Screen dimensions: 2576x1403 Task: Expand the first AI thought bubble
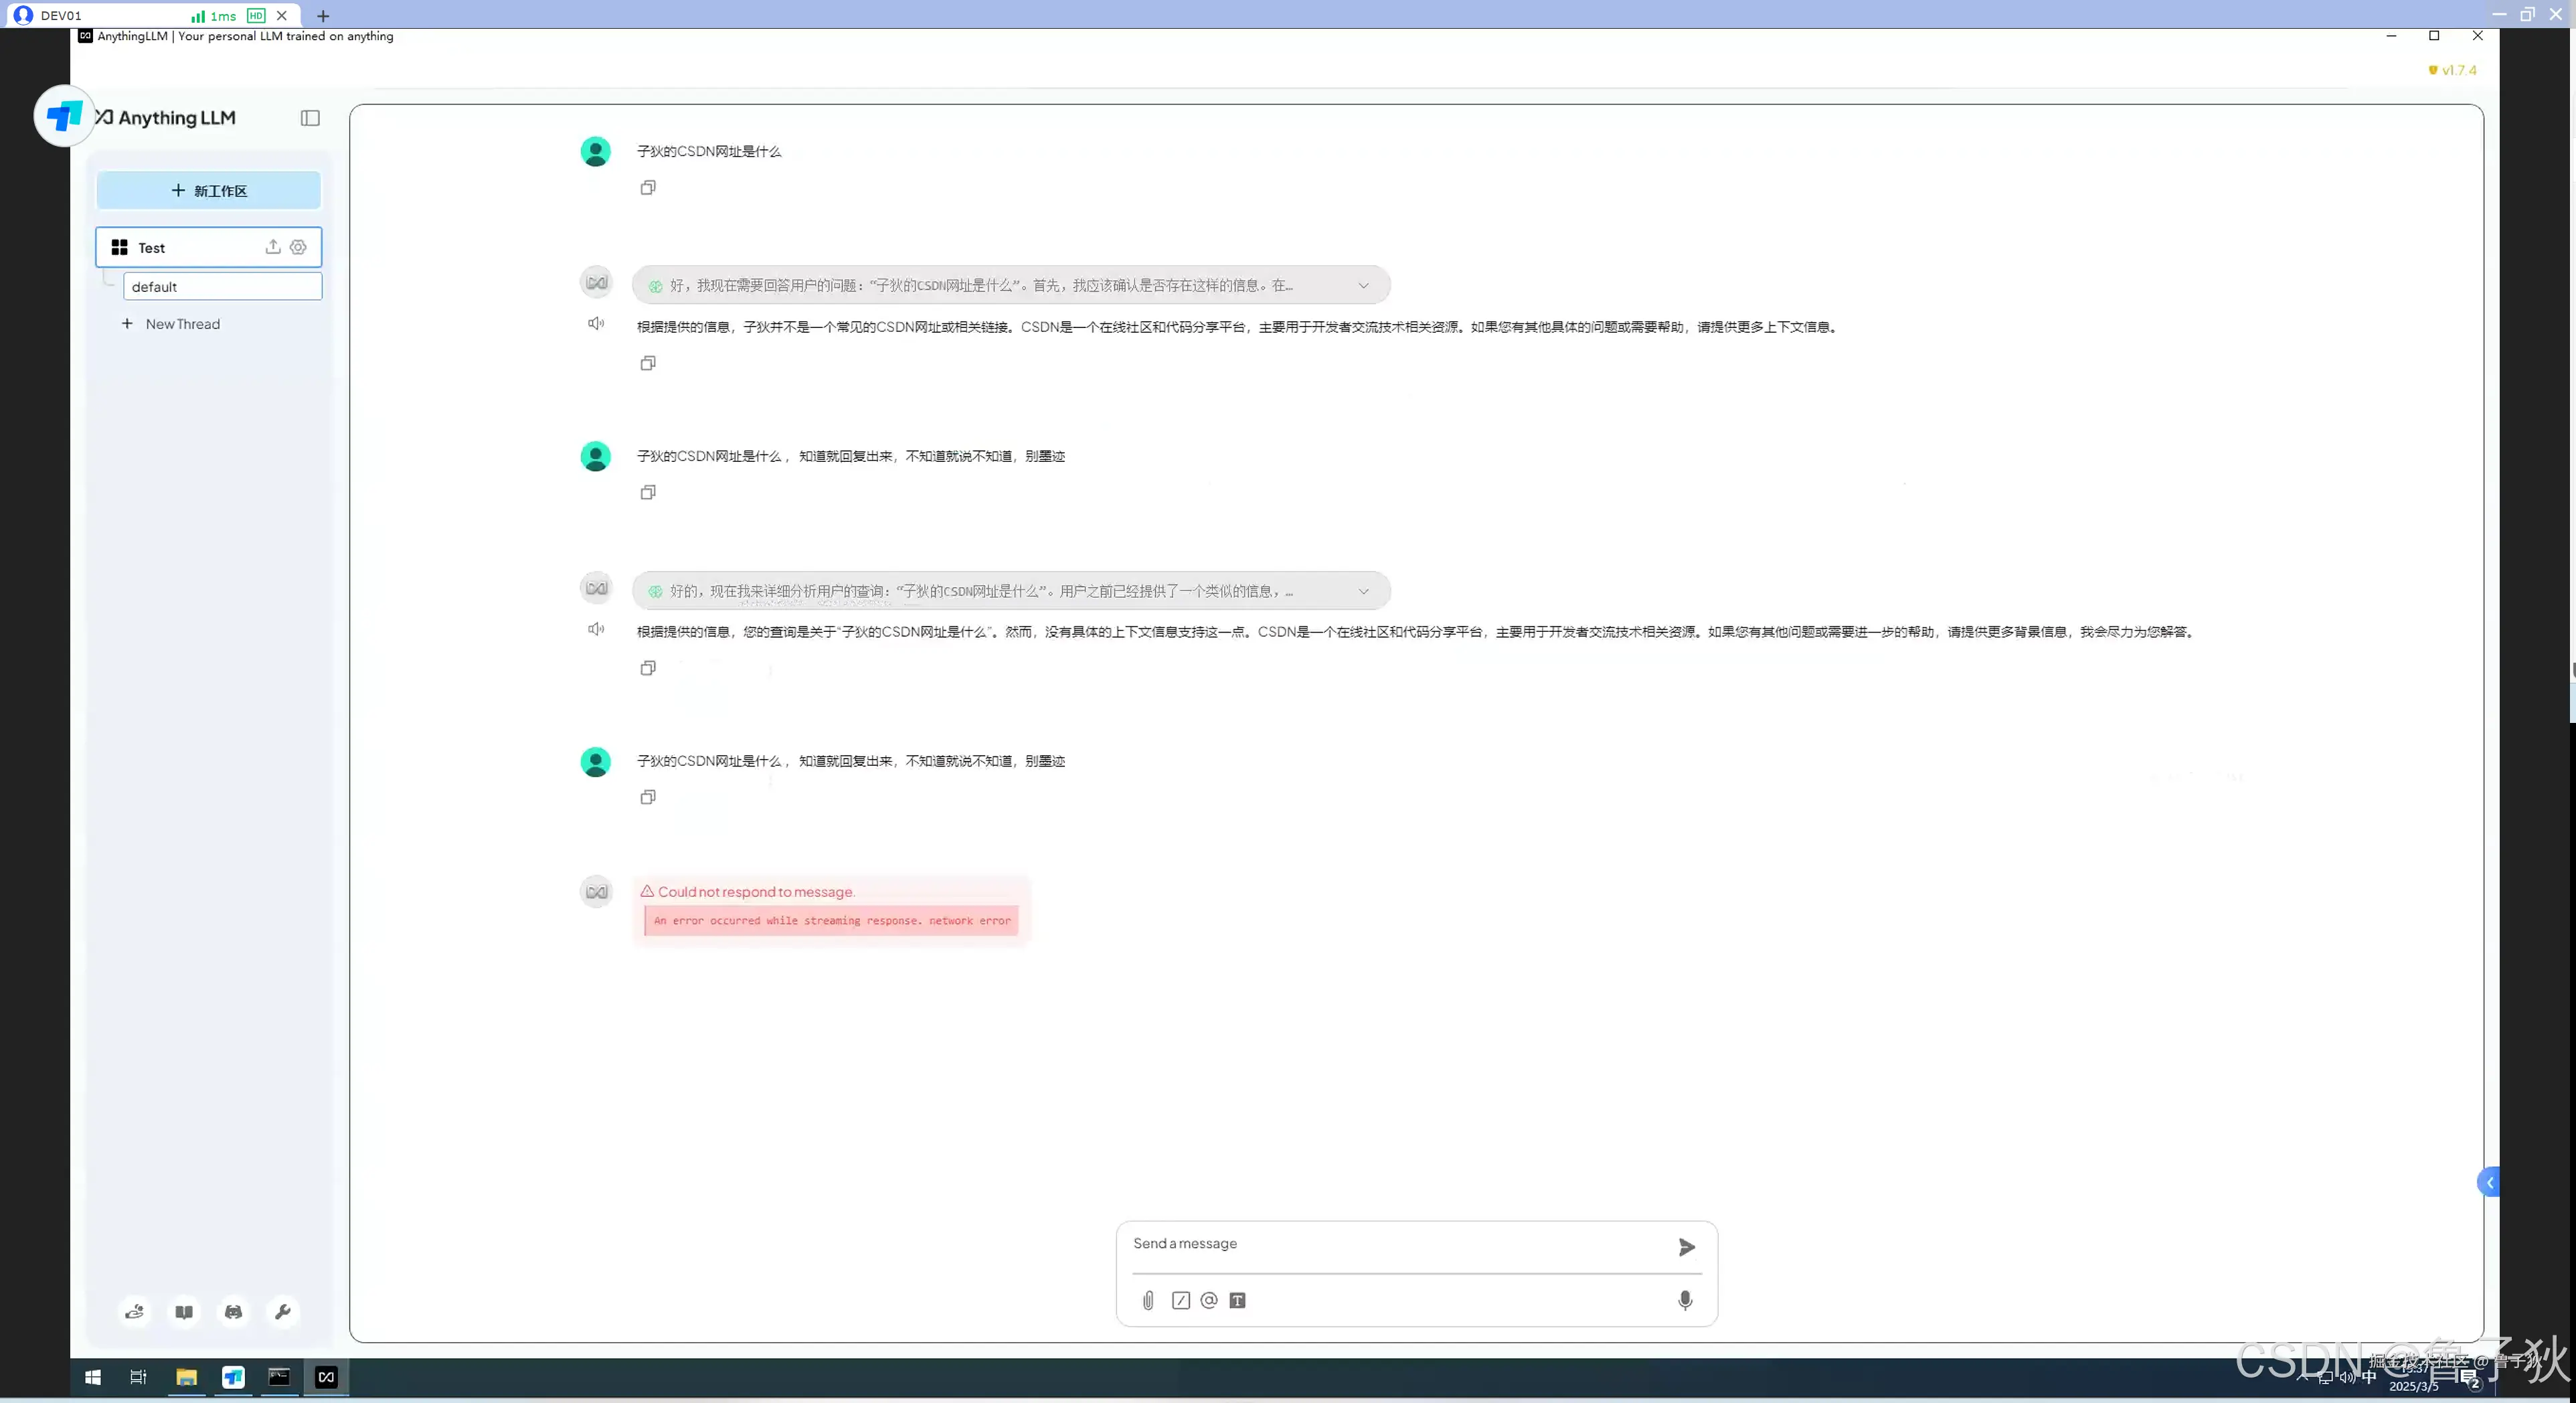(1363, 286)
